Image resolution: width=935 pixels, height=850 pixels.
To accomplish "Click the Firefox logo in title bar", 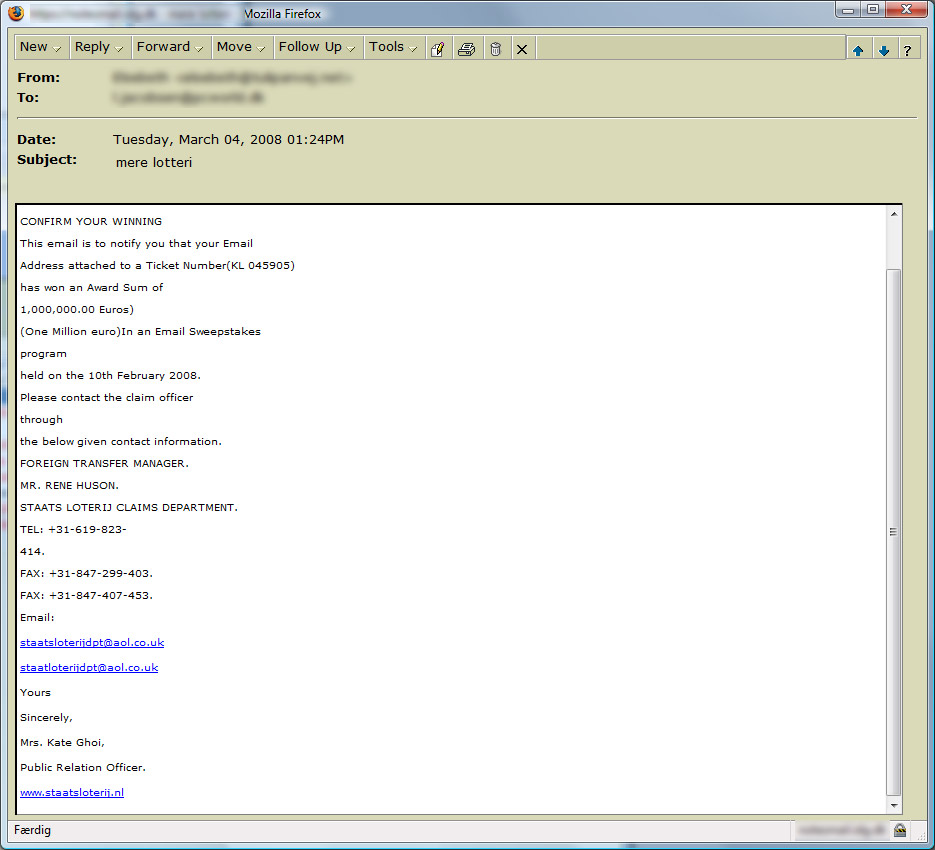I will click(16, 12).
